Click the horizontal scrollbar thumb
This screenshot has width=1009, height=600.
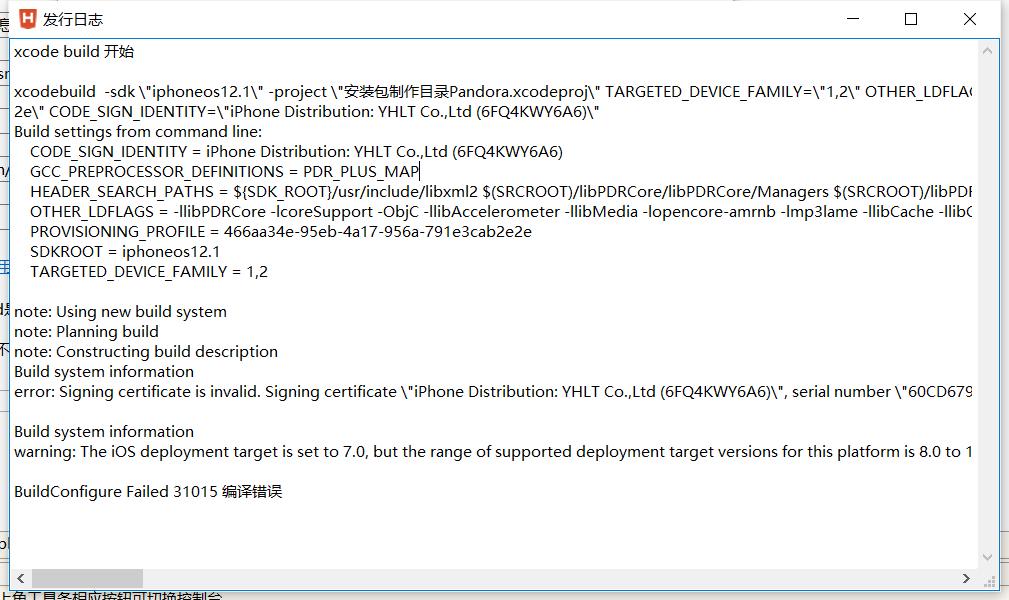click(x=88, y=578)
